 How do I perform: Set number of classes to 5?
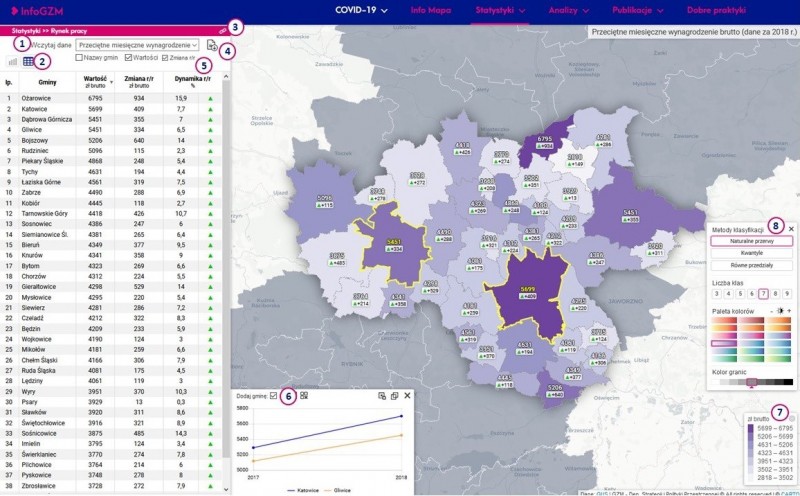[x=740, y=294]
